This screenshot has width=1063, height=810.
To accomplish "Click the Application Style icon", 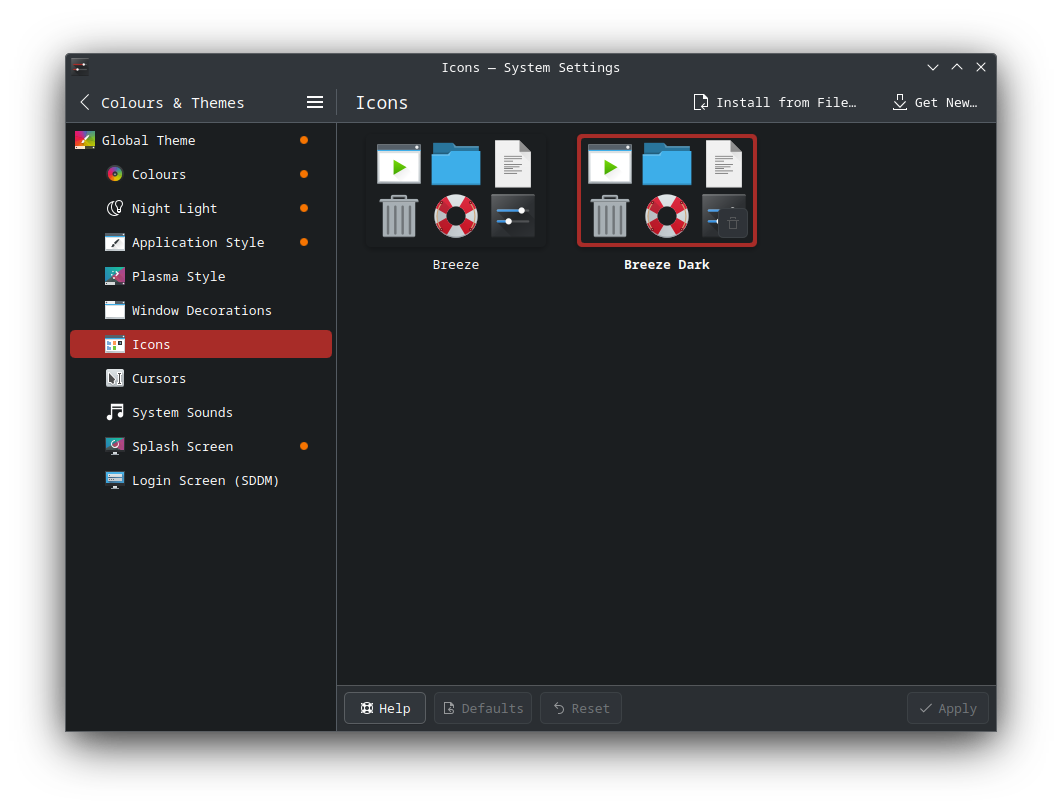I will point(115,242).
